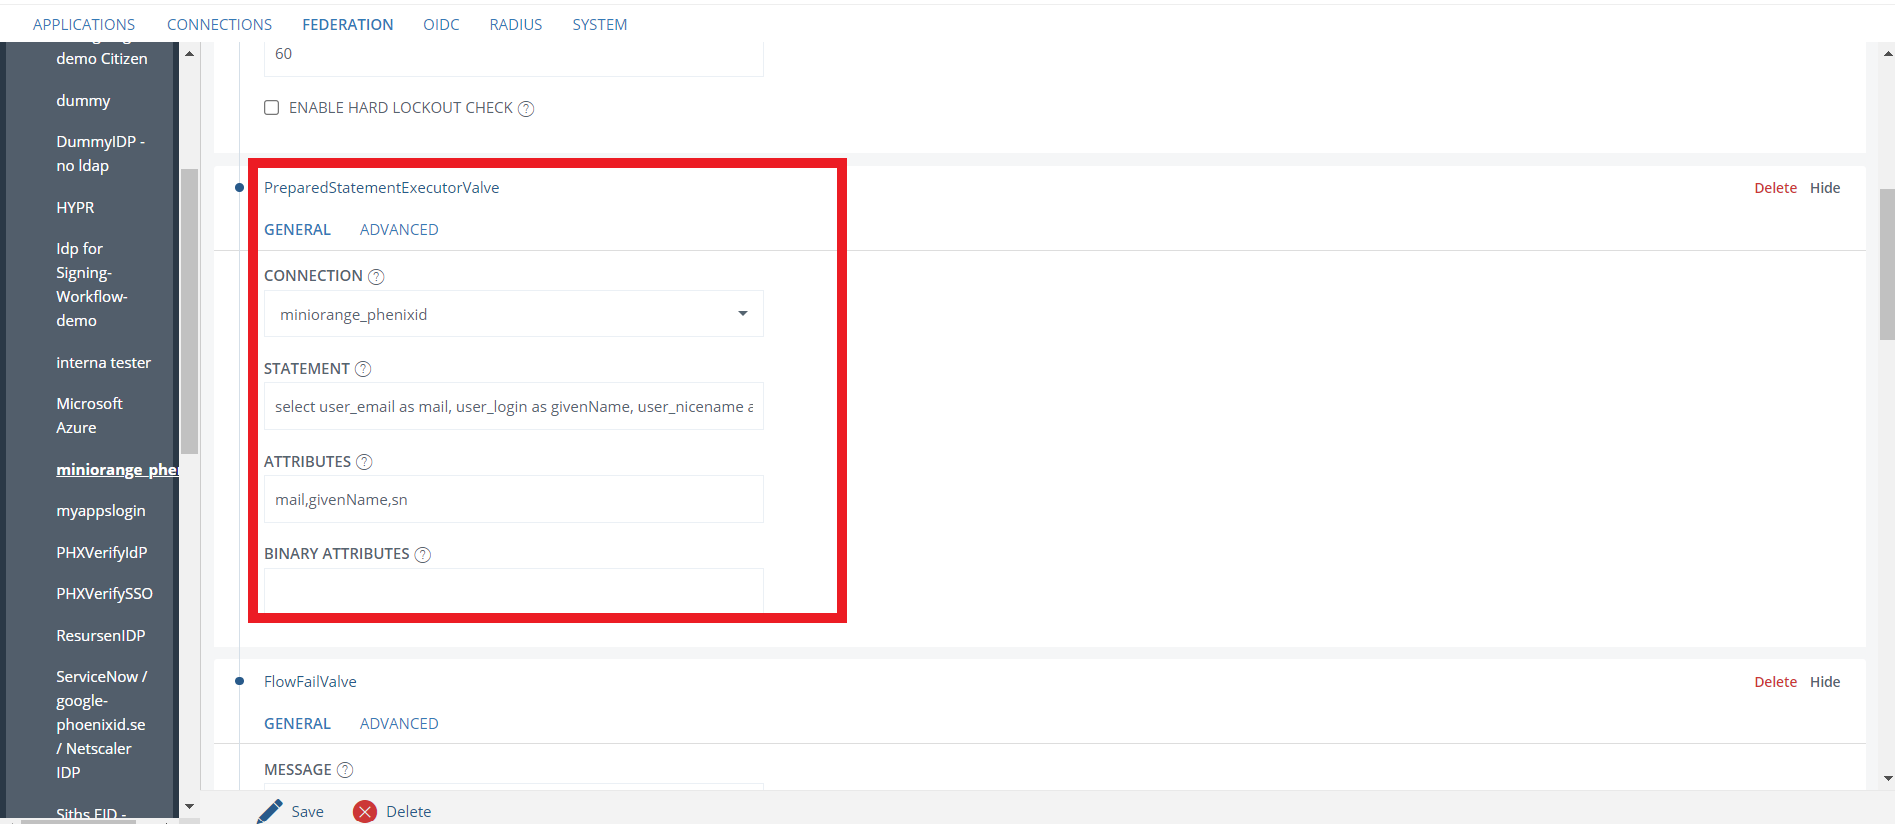Open the CONNECTION dropdown miniorange_phenixid

click(x=513, y=314)
